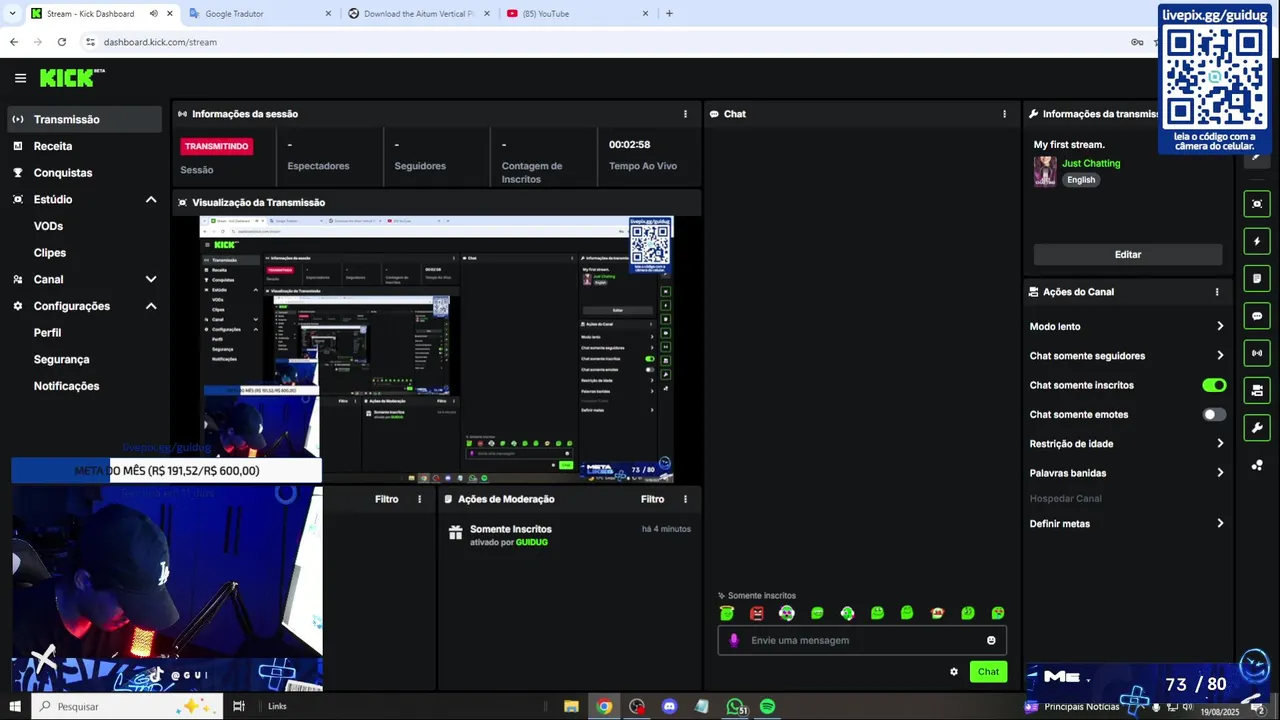1280x720 pixels.
Task: Click Filtro in Ações de Moderação
Action: pos(652,499)
